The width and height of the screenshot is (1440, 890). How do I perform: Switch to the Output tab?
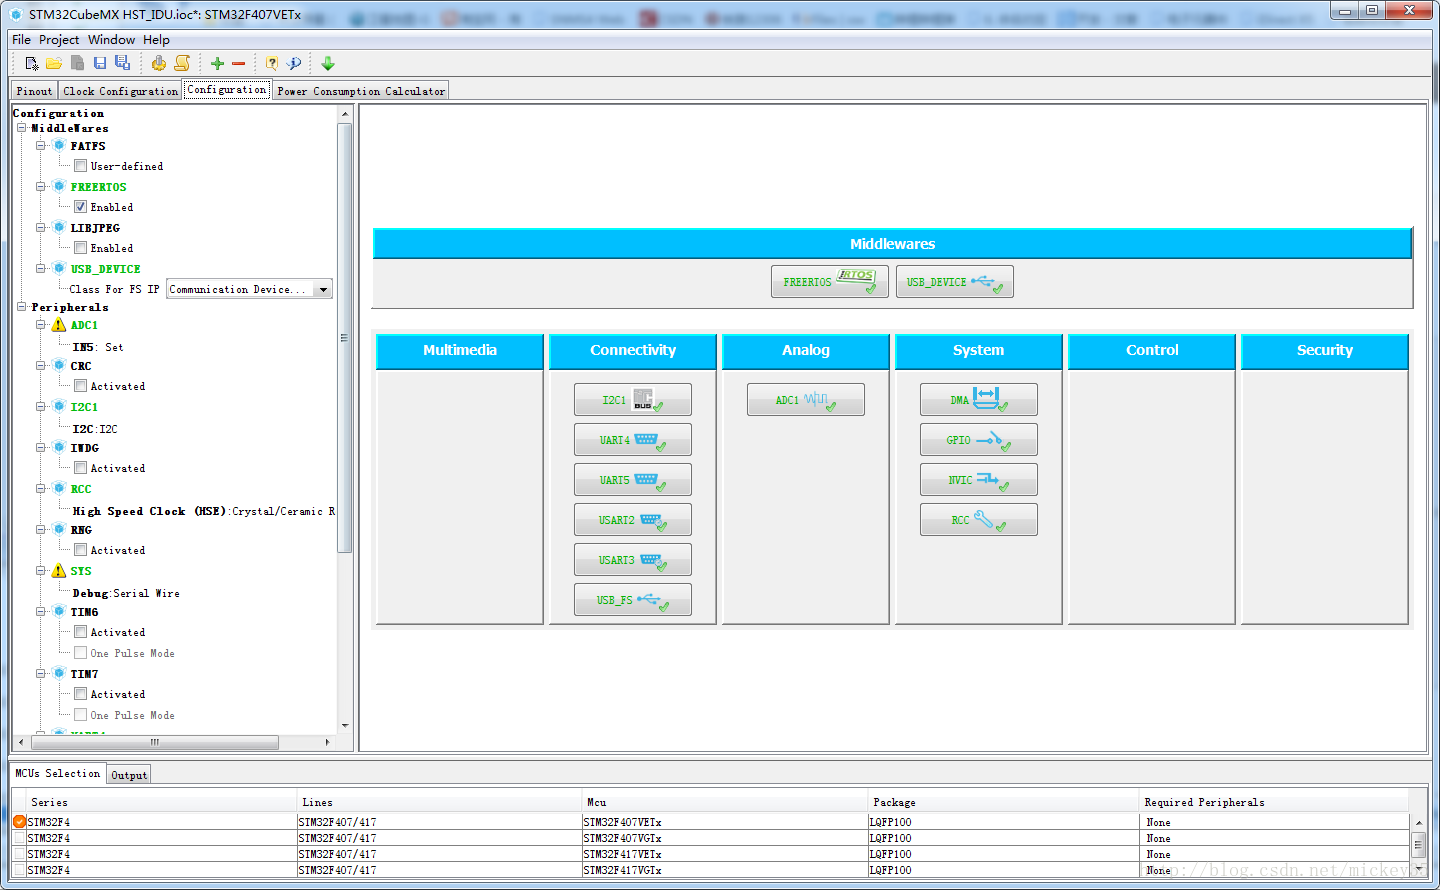[x=129, y=775]
